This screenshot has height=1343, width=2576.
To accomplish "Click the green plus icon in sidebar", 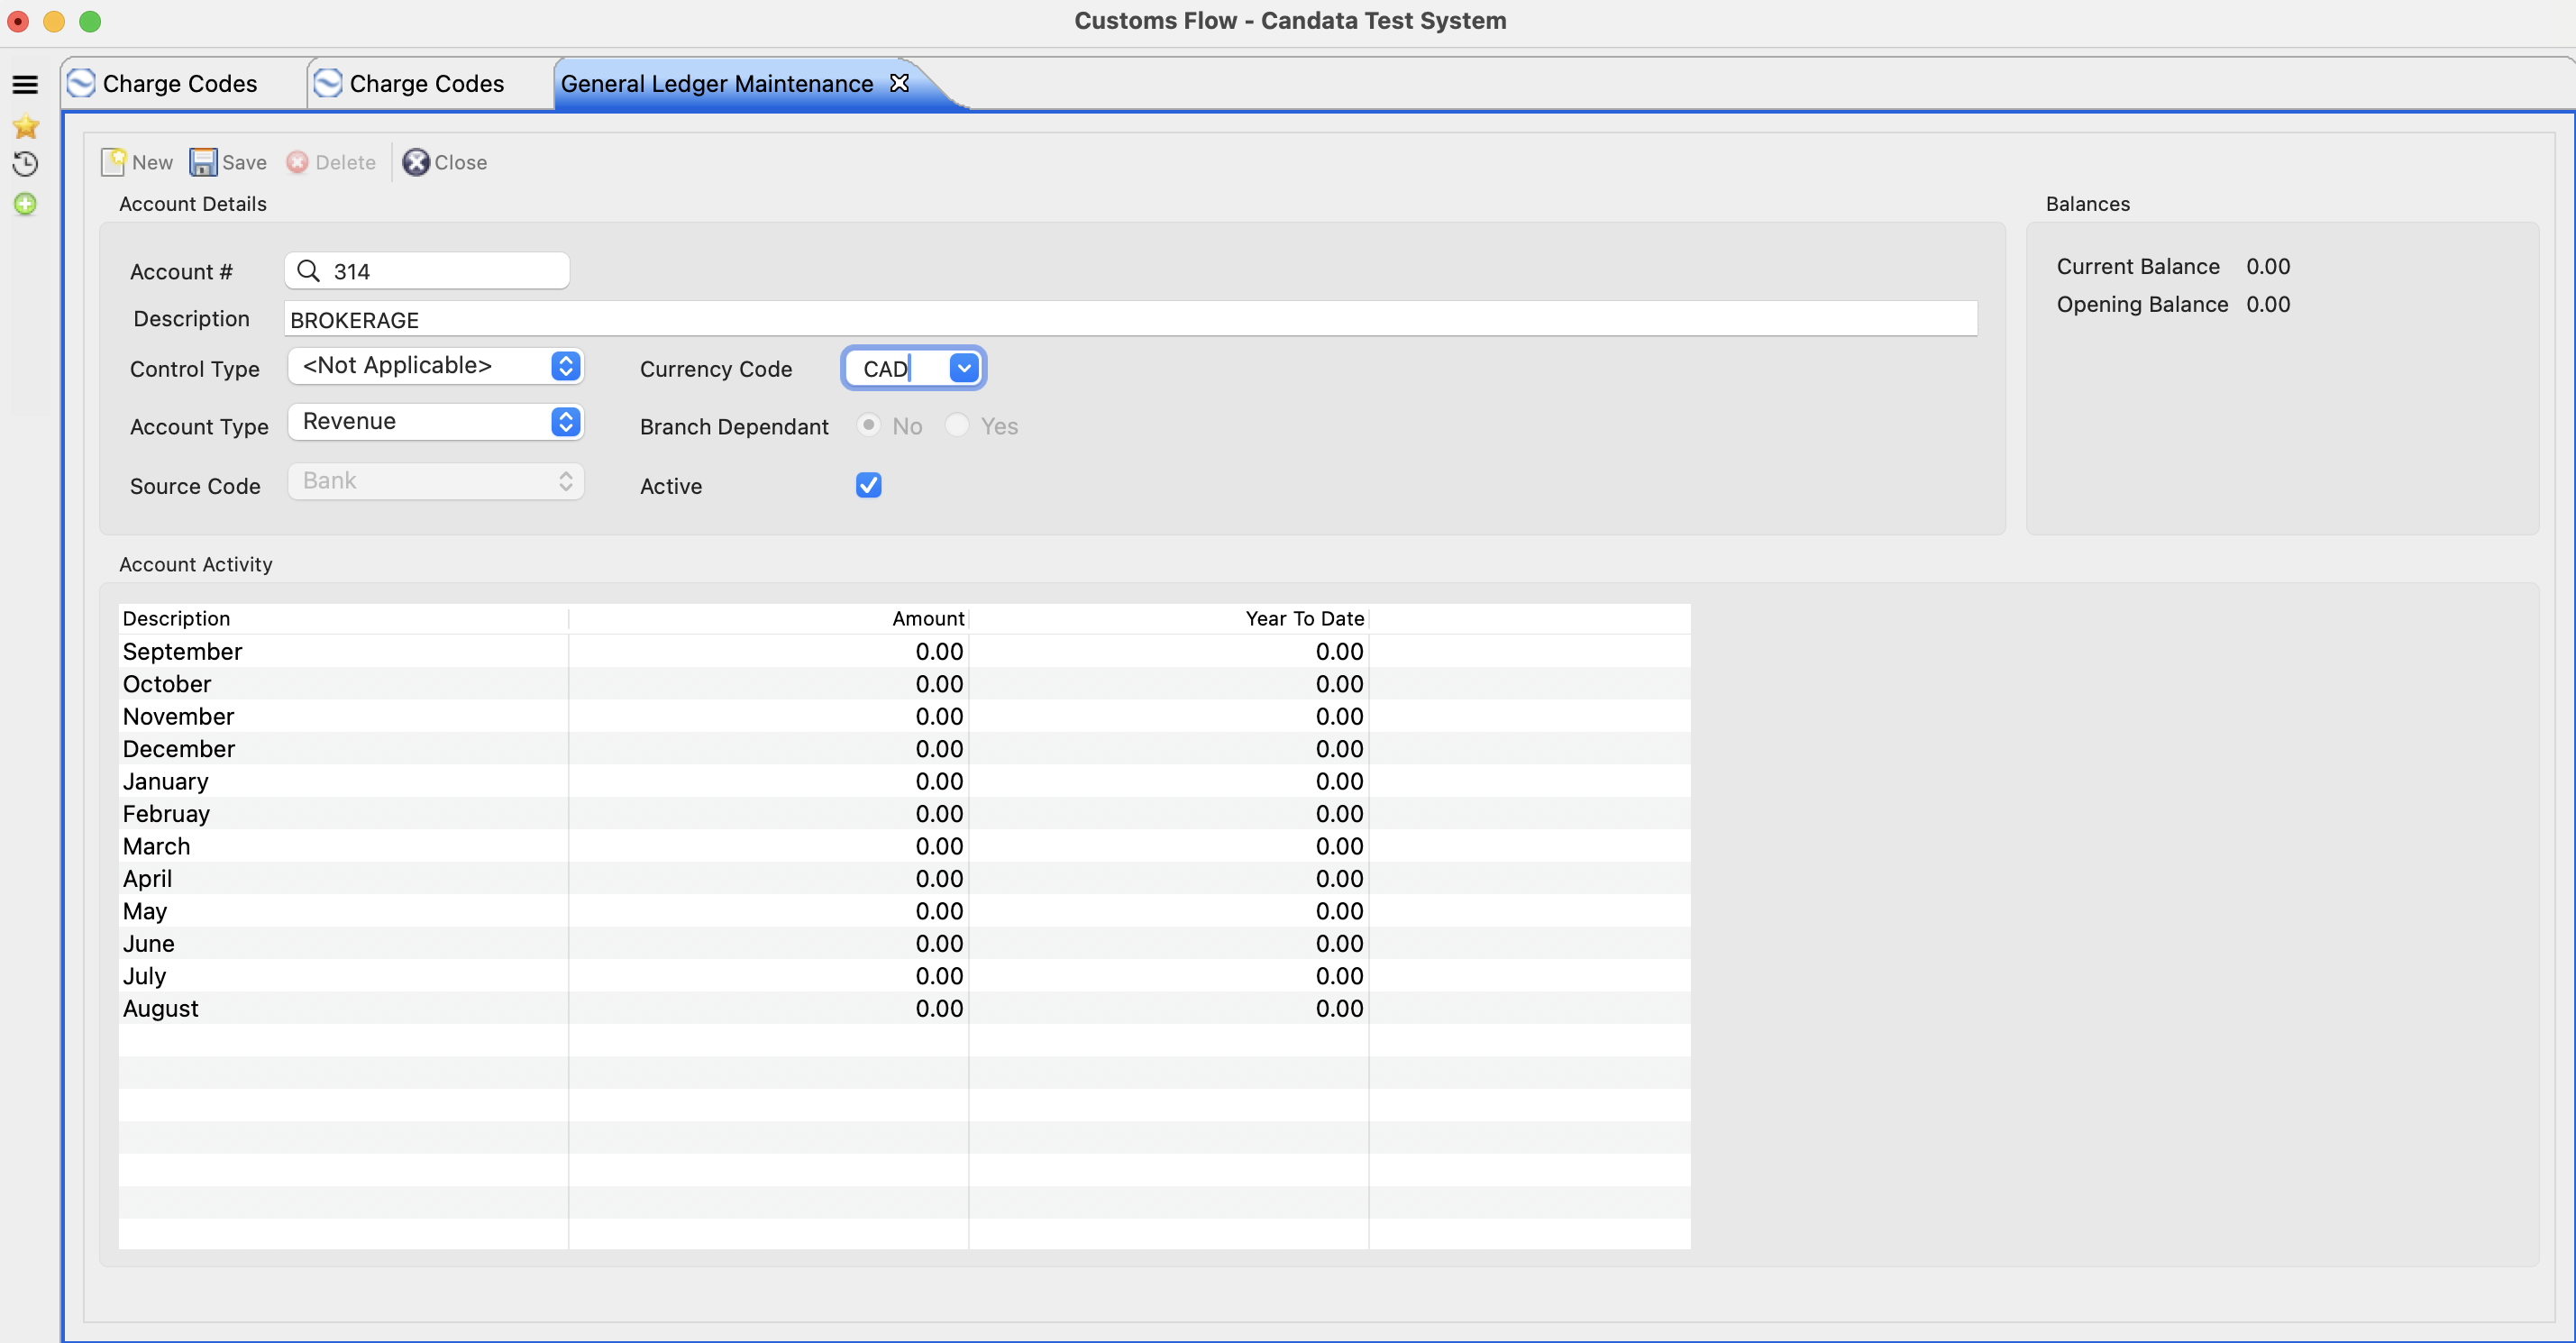I will tap(25, 204).
